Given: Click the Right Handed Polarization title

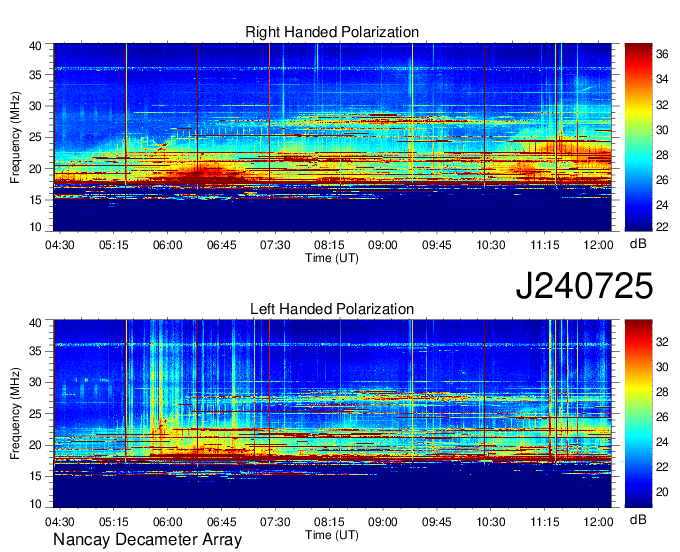Looking at the screenshot, I should tap(332, 32).
